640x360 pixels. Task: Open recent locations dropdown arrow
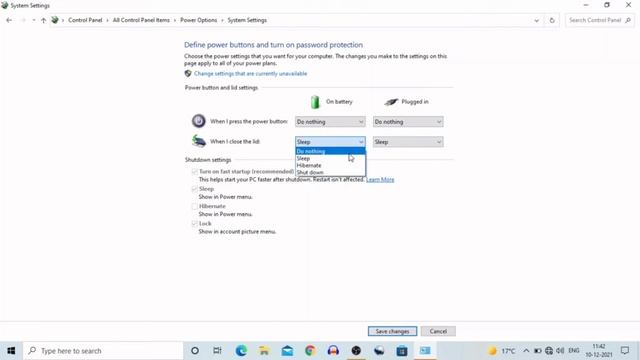point(33,20)
